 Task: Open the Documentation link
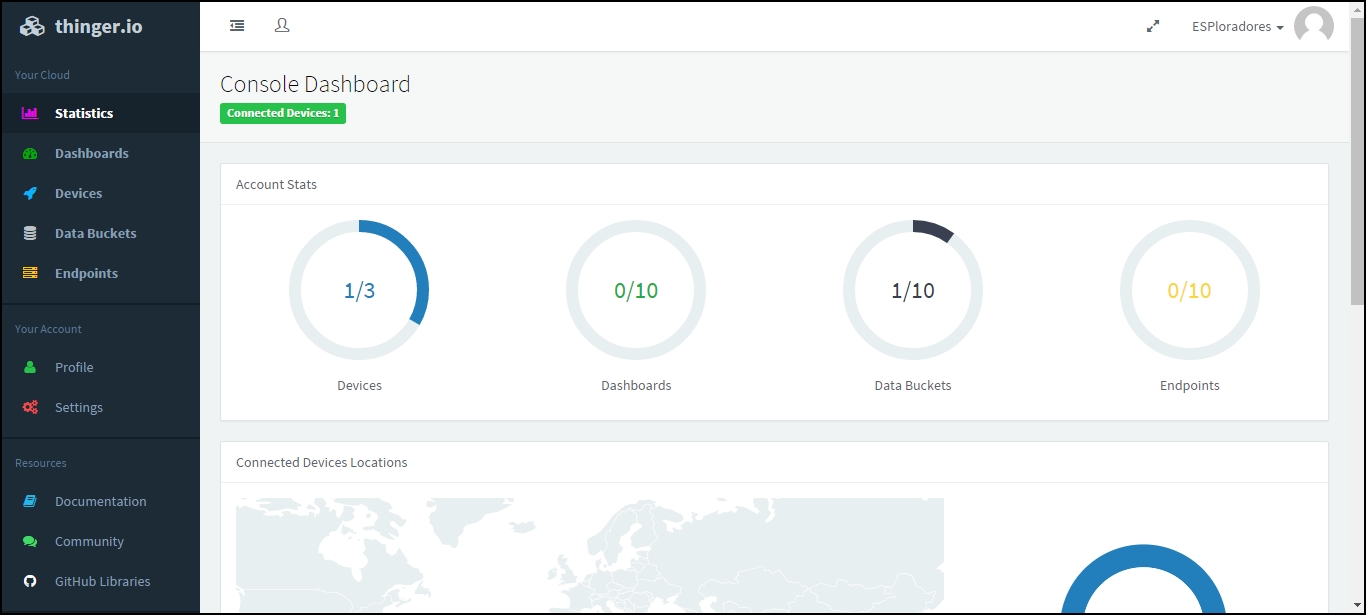[100, 501]
